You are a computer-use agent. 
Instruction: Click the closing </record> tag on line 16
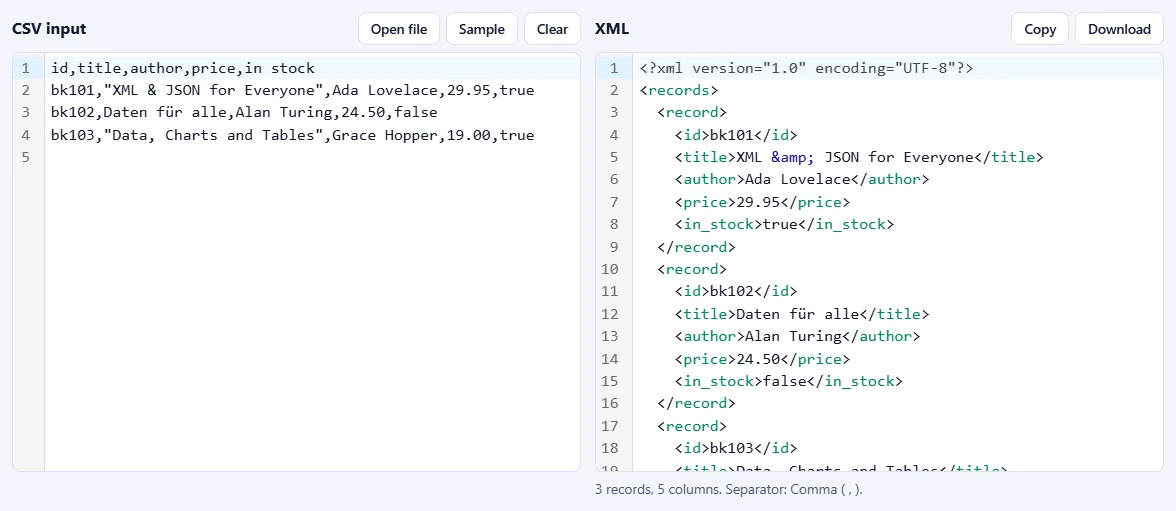click(x=696, y=404)
